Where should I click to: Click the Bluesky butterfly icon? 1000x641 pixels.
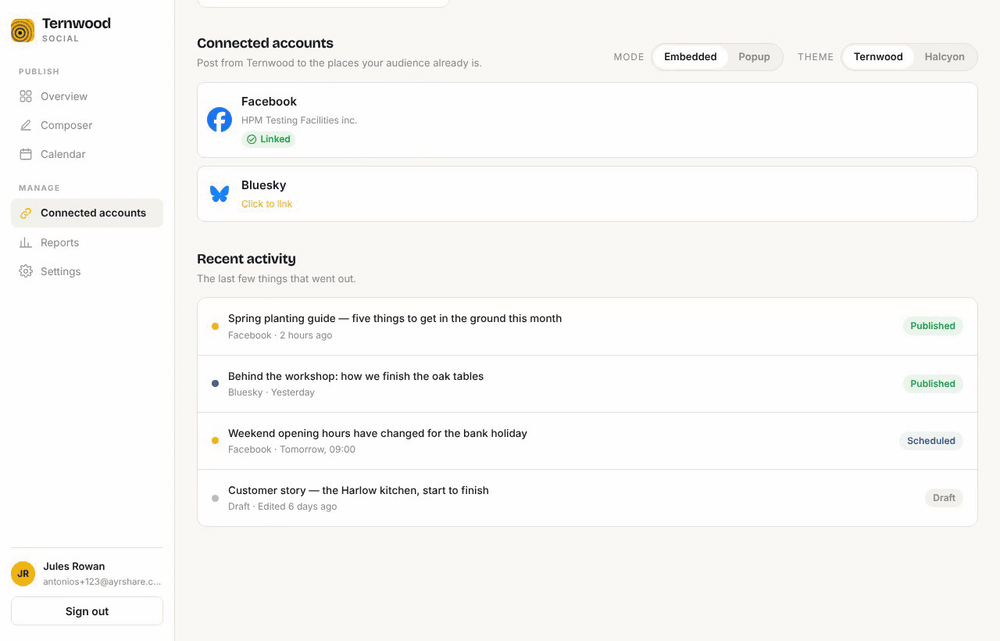219,194
